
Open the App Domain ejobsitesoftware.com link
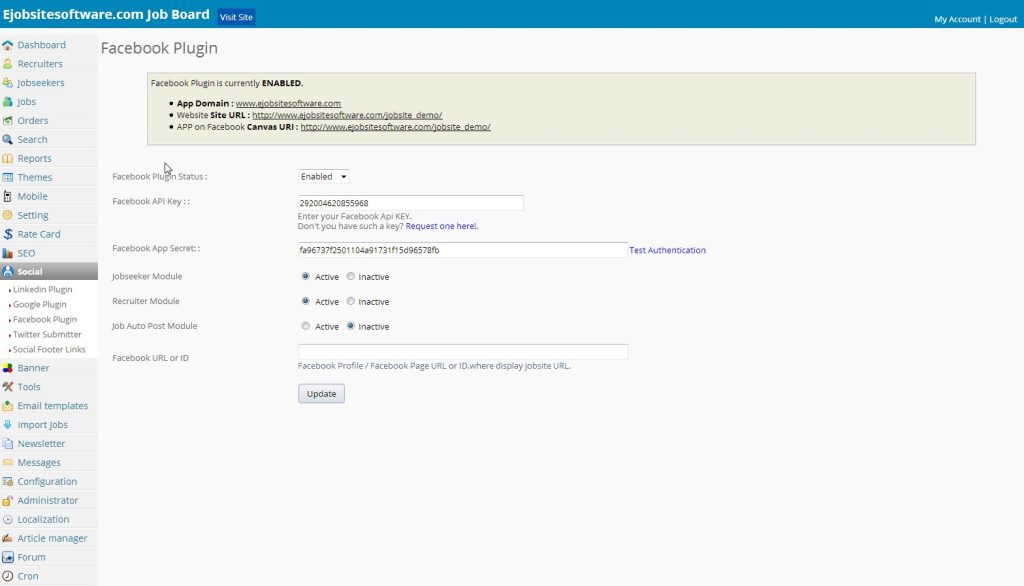click(288, 103)
